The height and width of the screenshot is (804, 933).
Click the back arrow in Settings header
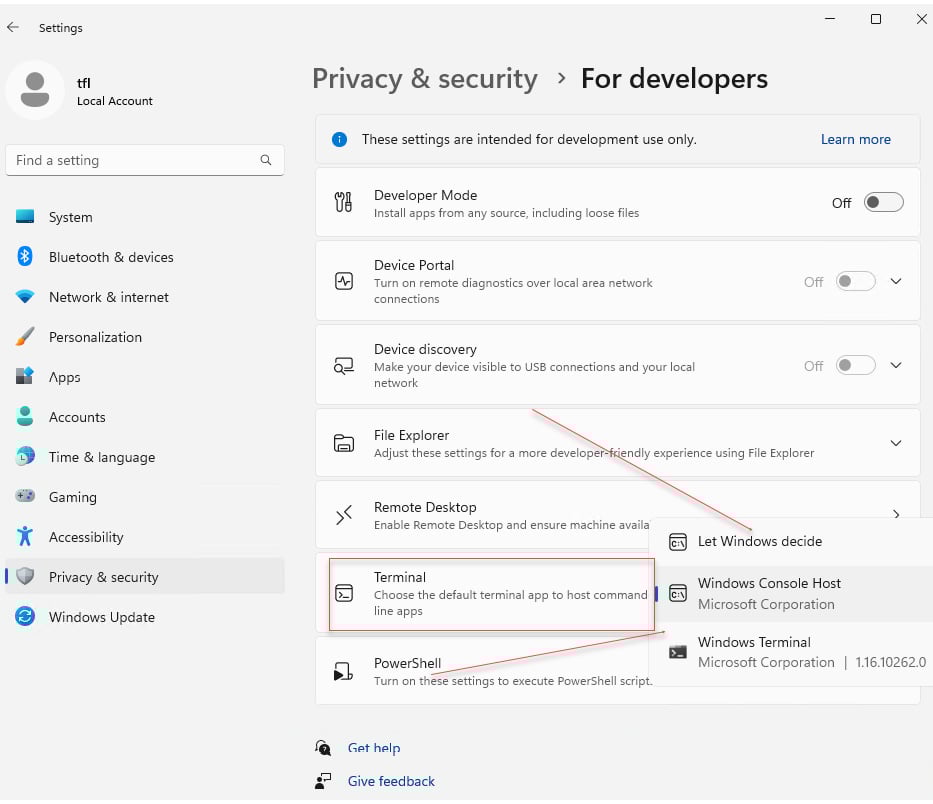click(13, 27)
